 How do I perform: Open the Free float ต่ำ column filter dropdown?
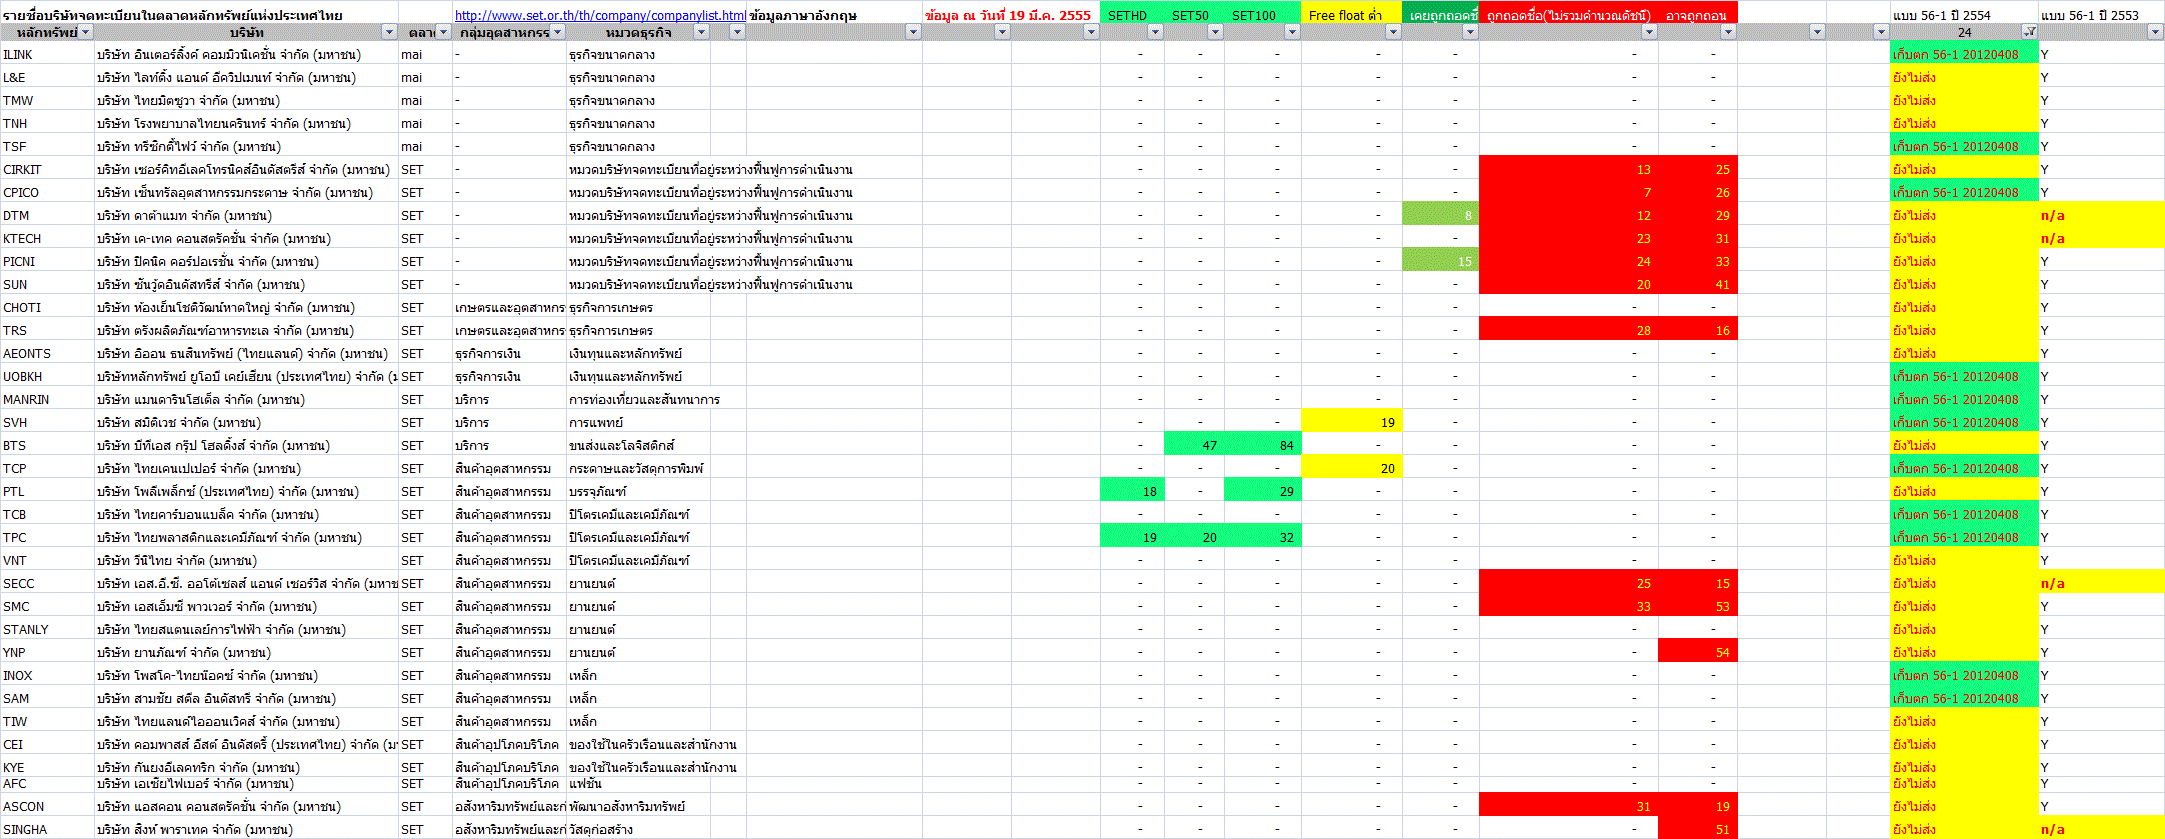pos(1393,32)
